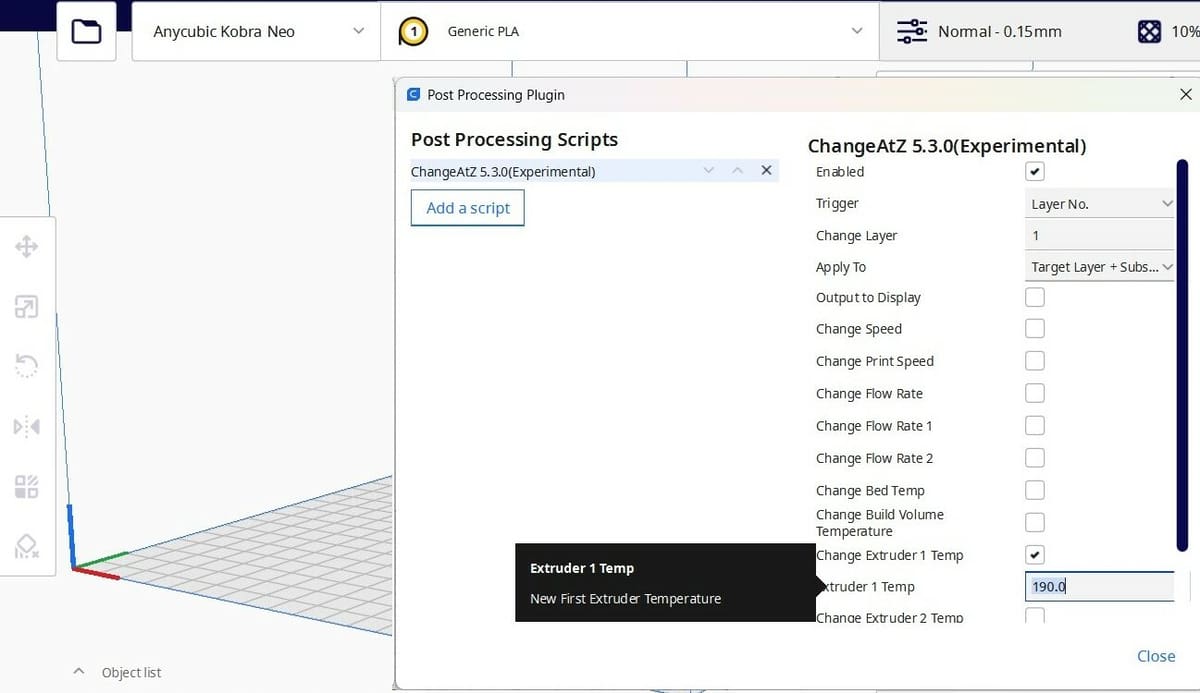Select ChangeAtZ 5.3.0(Experimental) script in list

(595, 171)
